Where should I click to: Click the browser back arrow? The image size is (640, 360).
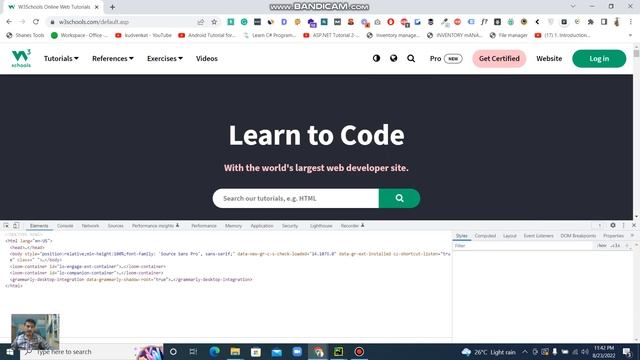coord(9,22)
